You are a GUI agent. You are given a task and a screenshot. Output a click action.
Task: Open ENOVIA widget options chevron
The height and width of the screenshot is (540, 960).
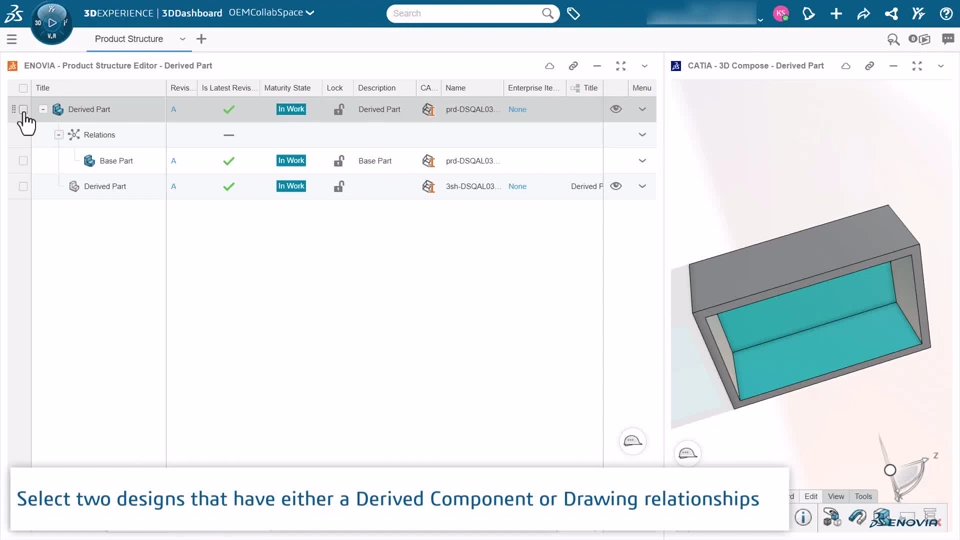point(645,66)
